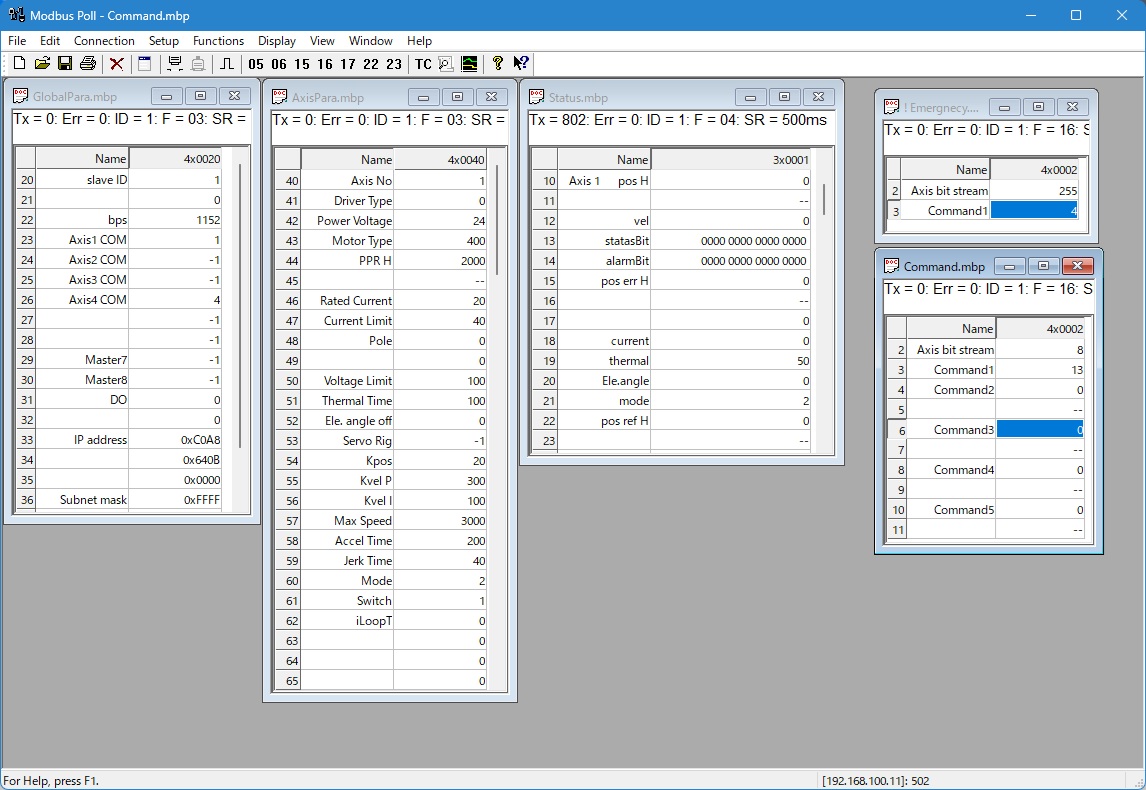Screen dimensions: 1146x790
Task: Open the real-time chart green graph icon
Action: (469, 64)
